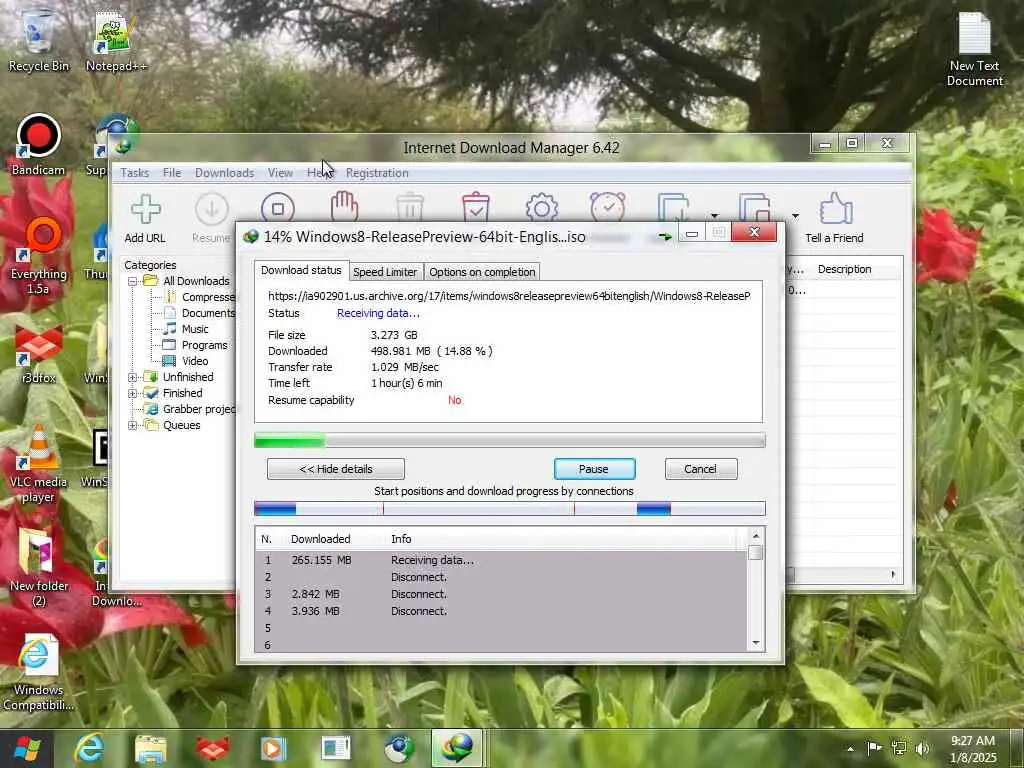Open the Downloads menu

click(x=224, y=172)
